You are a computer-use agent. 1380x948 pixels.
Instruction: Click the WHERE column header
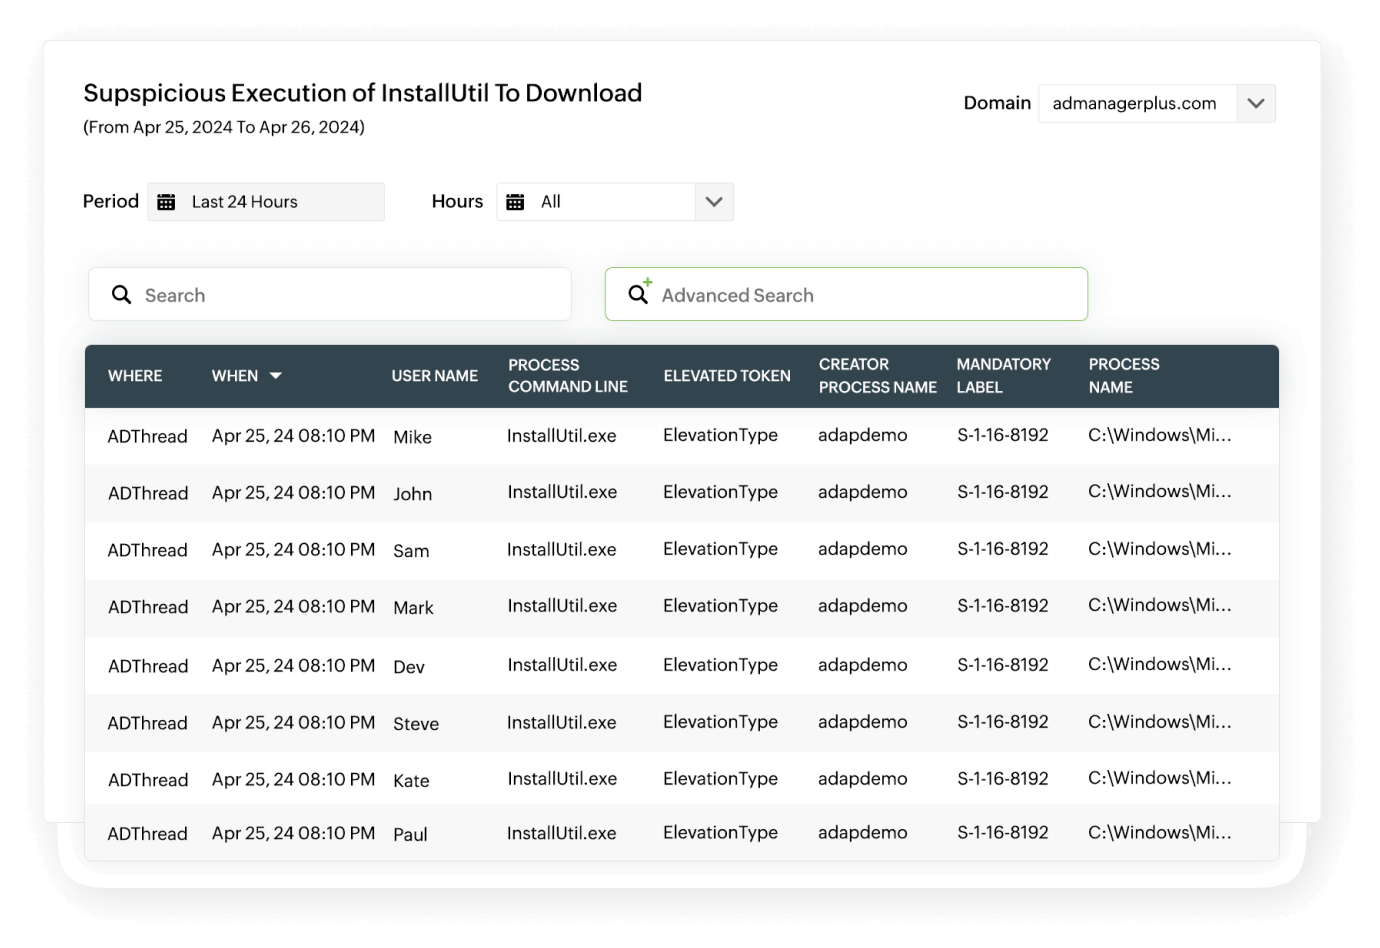[135, 376]
